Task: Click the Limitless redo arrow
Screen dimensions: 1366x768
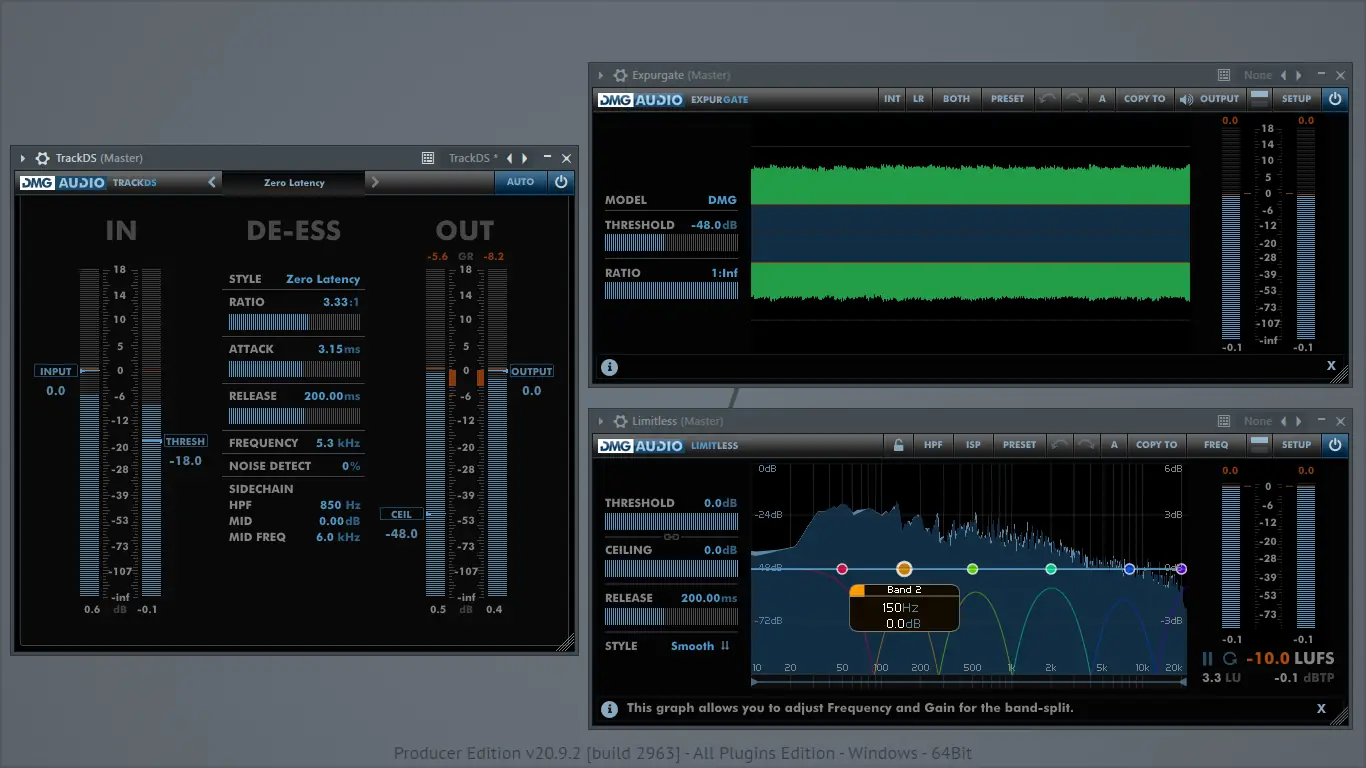Action: (x=1085, y=445)
